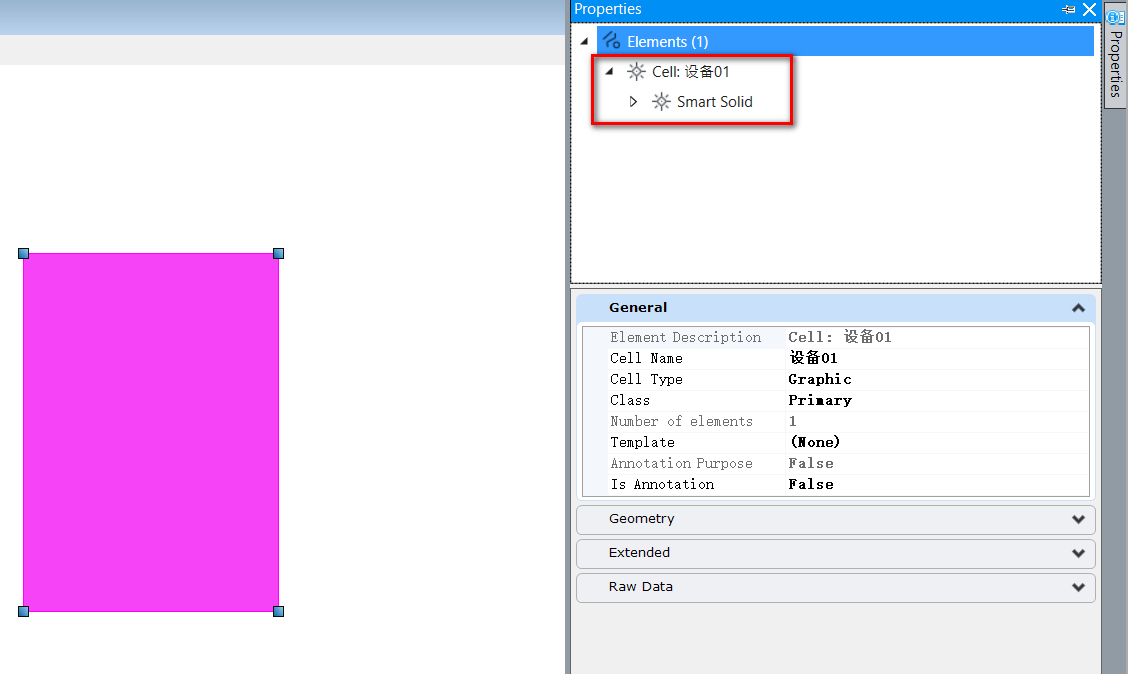Expand the Smart Solid tree node
The image size is (1128, 674).
pos(633,101)
